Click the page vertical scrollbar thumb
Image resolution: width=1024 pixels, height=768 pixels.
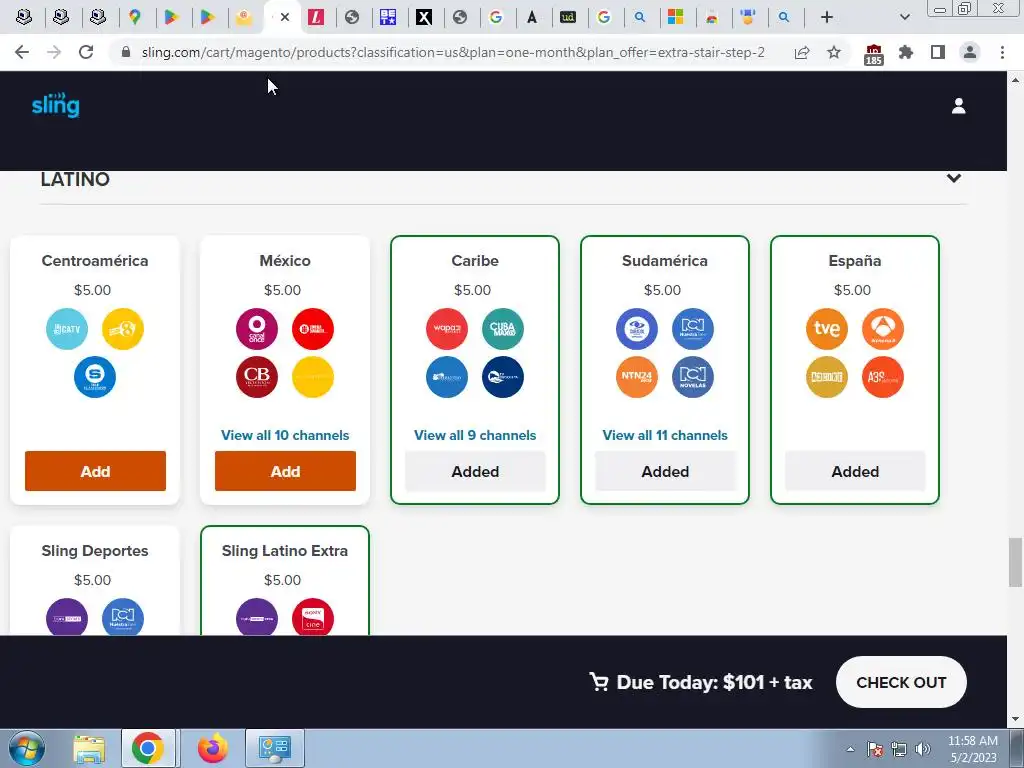click(x=1015, y=562)
